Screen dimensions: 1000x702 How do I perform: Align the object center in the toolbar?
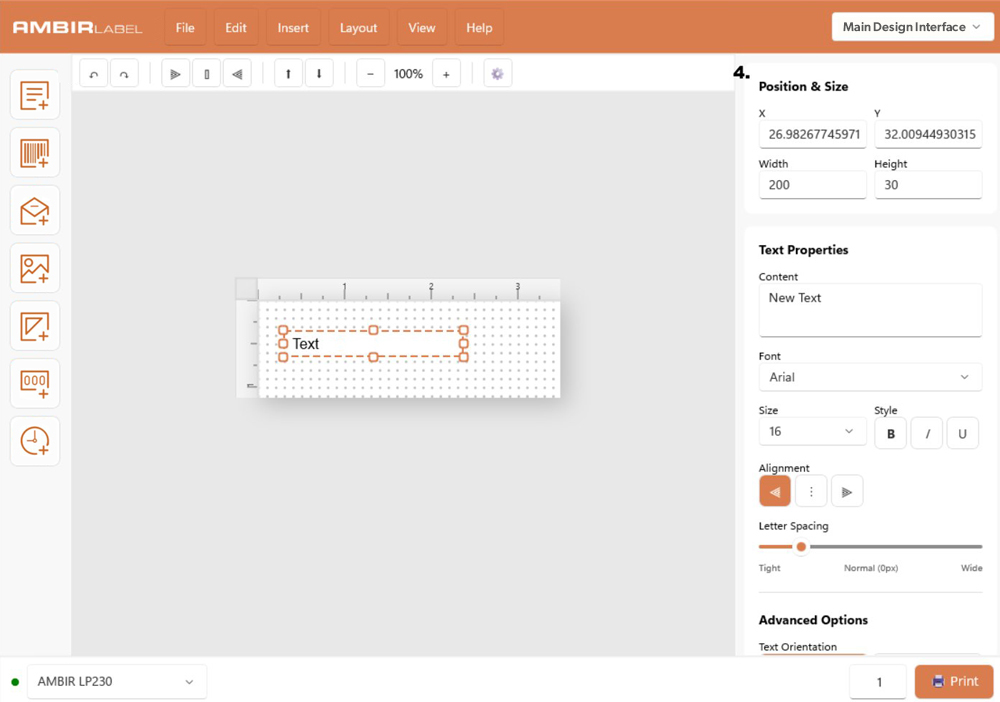click(207, 74)
